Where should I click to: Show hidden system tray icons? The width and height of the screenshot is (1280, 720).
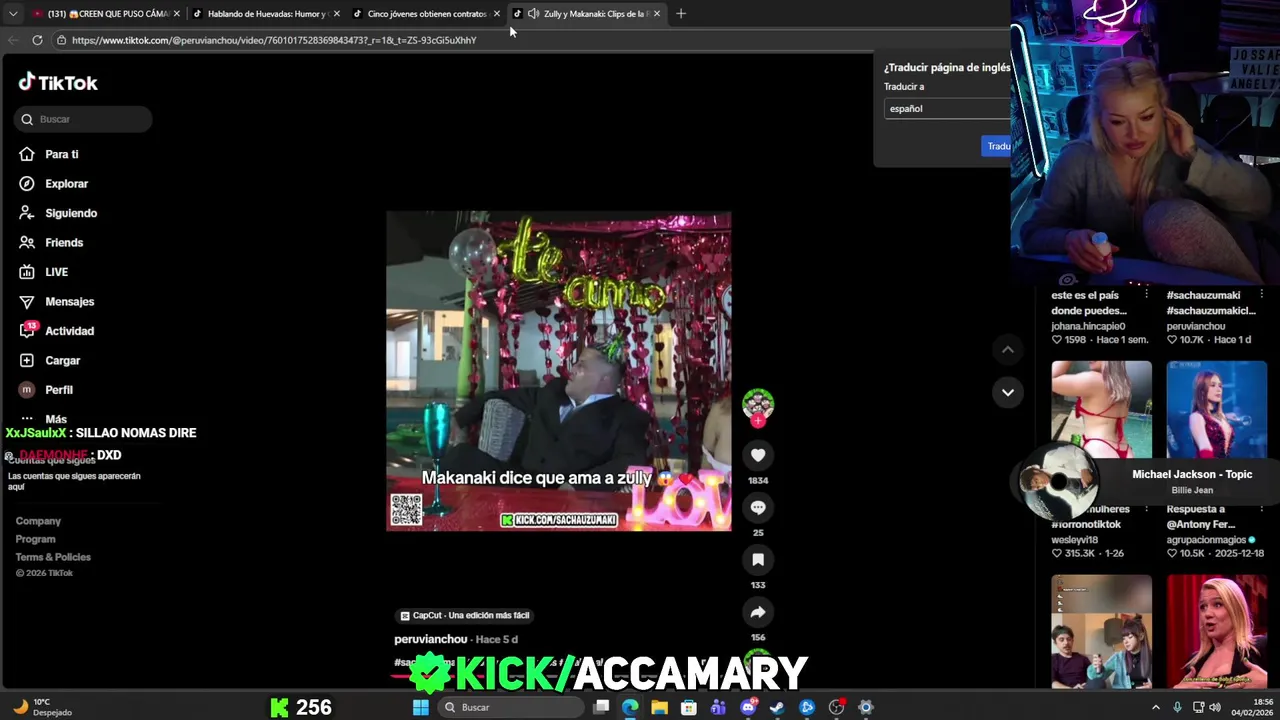1156,707
